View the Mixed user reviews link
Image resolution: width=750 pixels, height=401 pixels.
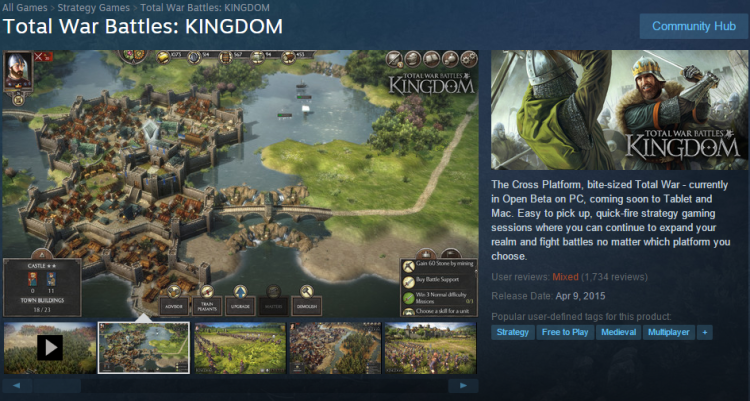coord(565,277)
